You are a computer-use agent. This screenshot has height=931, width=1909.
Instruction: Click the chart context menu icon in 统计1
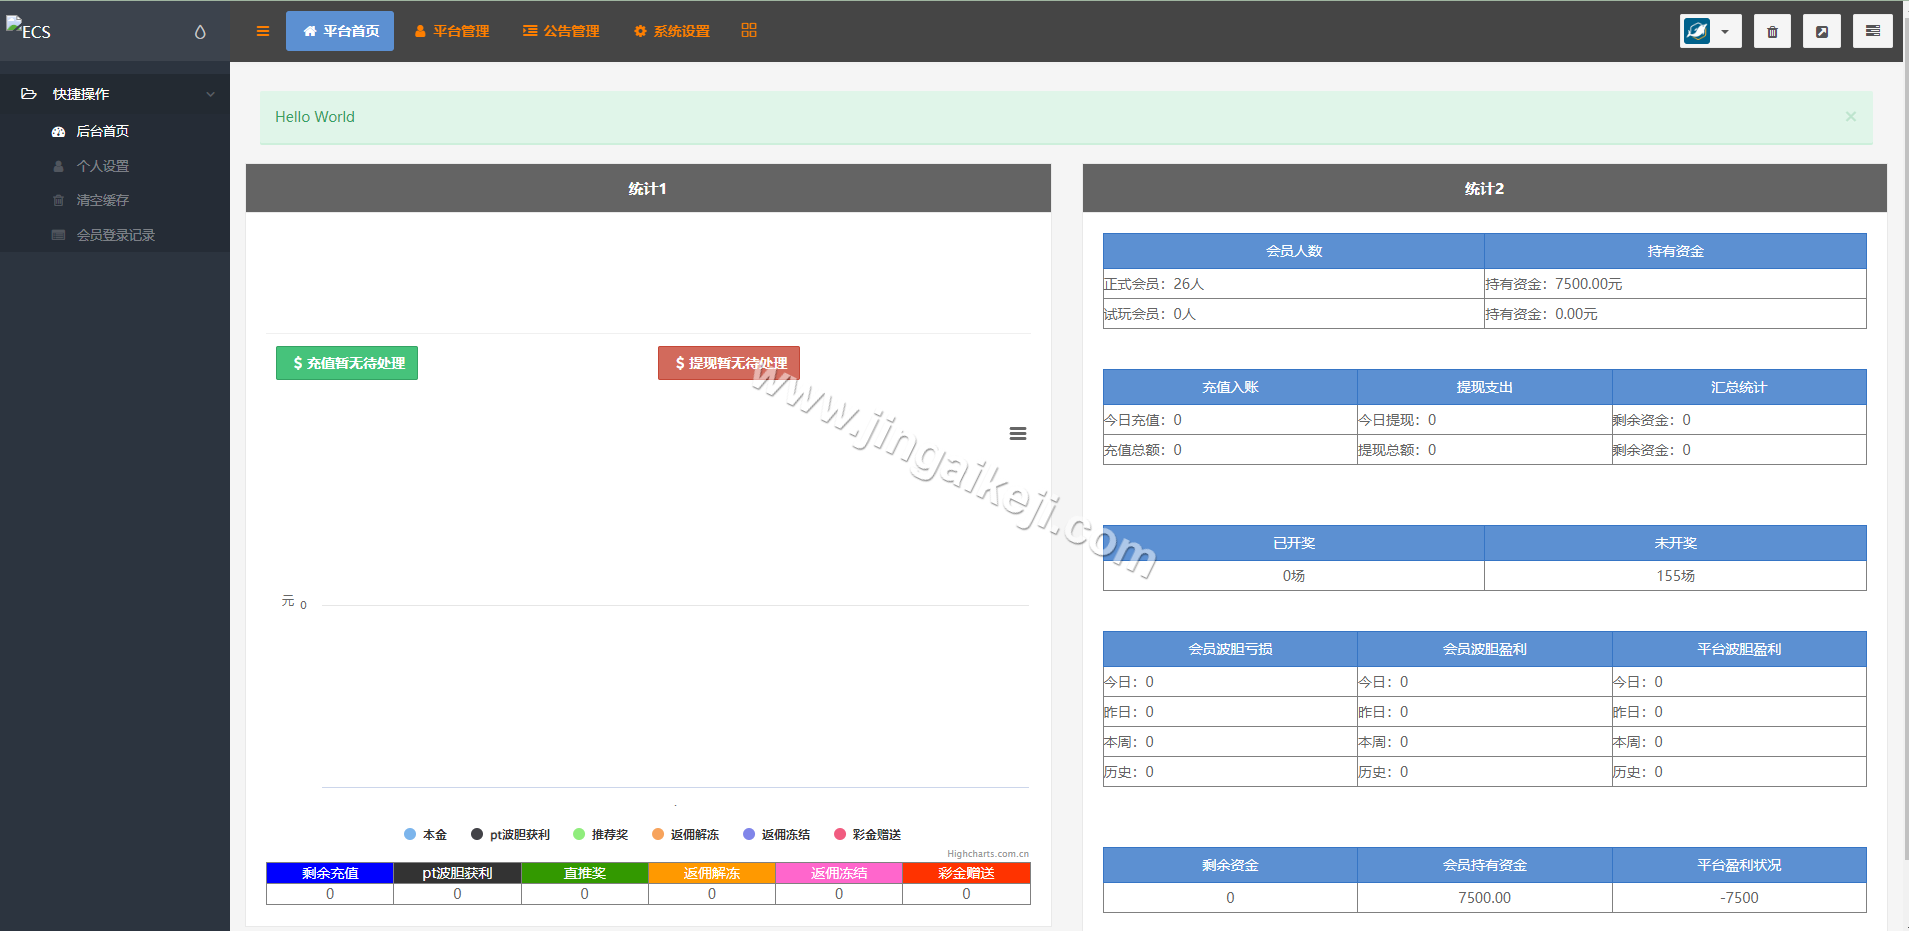(1018, 433)
